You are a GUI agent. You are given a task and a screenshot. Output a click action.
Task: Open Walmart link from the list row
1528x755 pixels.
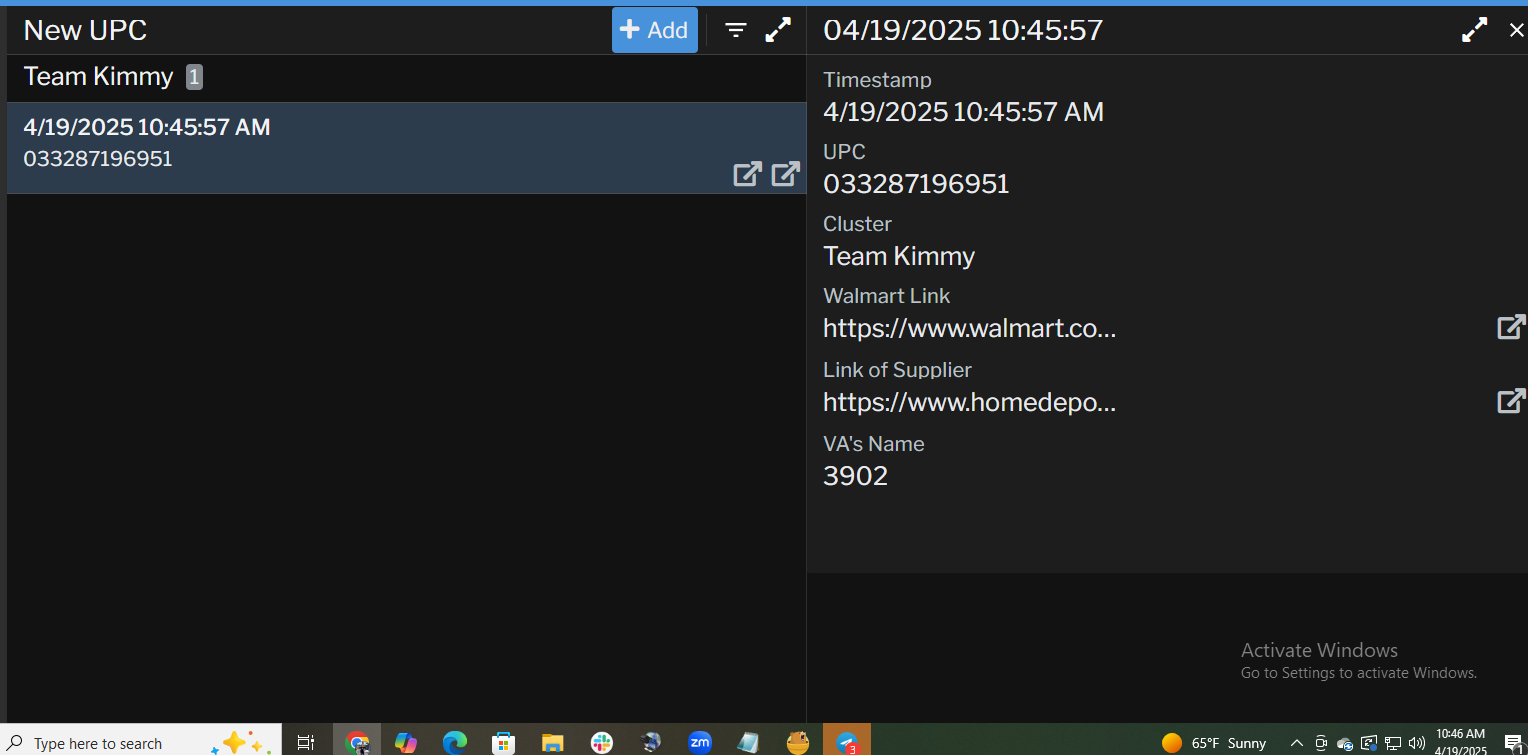pos(747,174)
